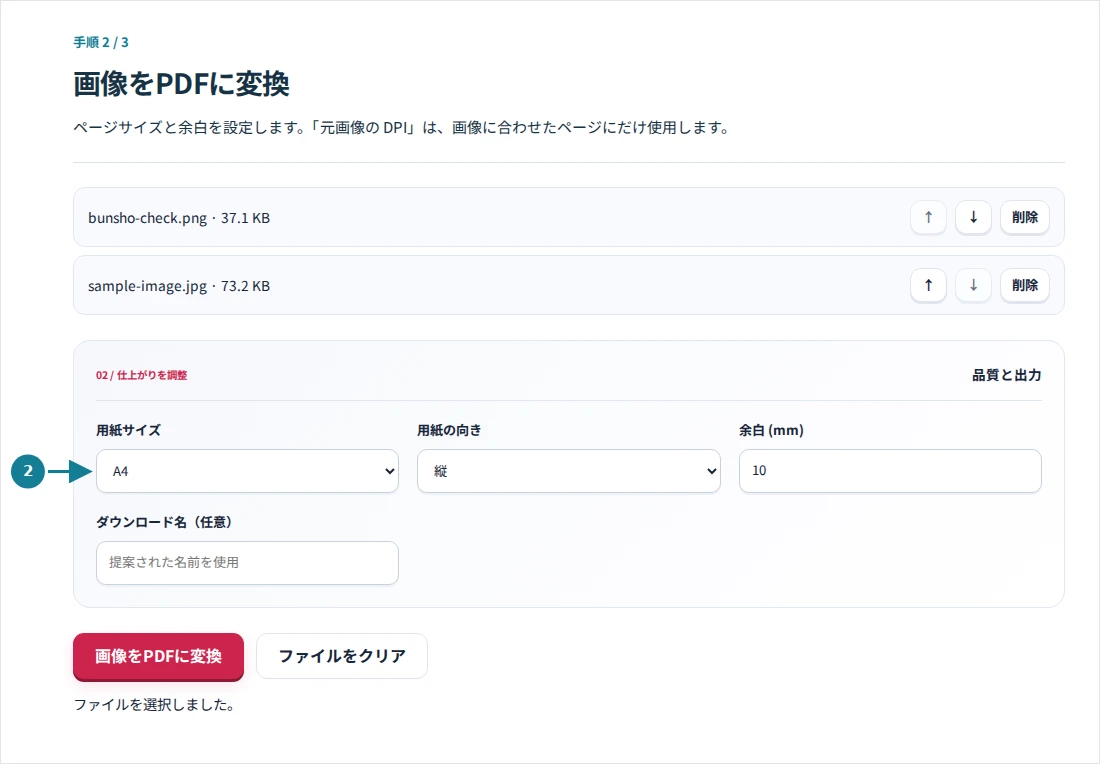
Task: Move bunsho-check.png down with arrow icon
Action: click(x=973, y=217)
